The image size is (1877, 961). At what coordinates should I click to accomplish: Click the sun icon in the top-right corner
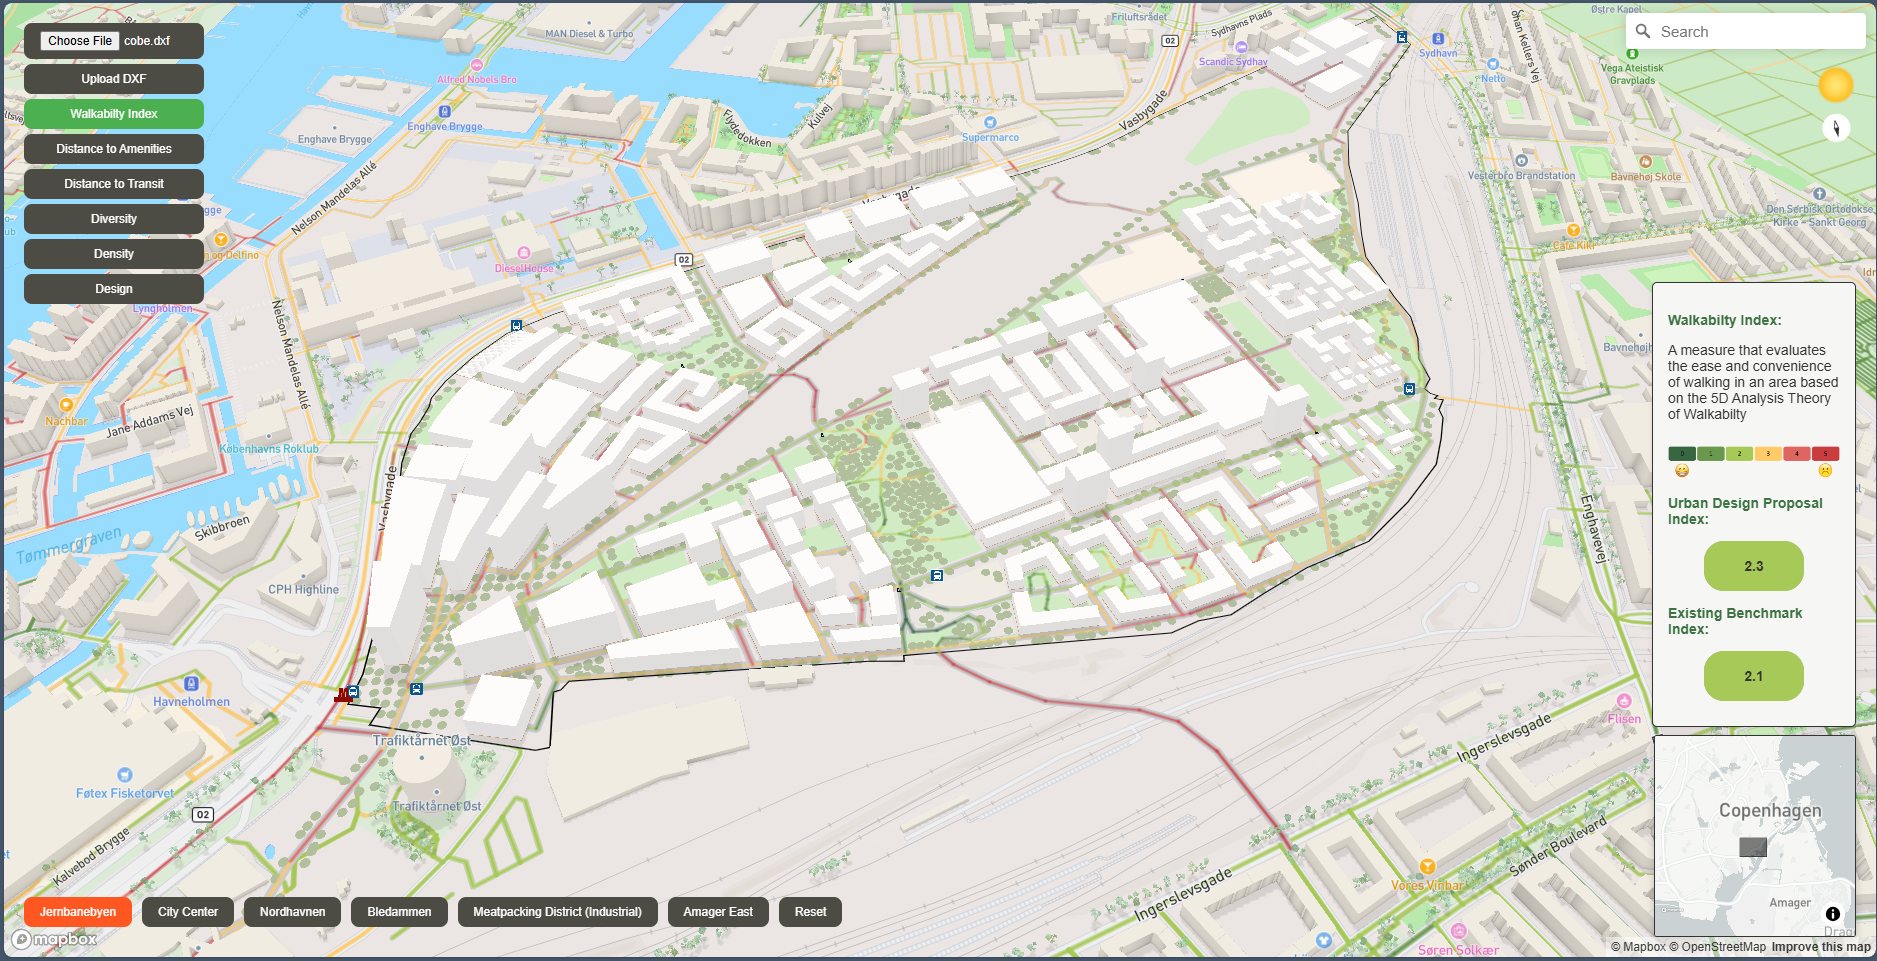pos(1837,85)
